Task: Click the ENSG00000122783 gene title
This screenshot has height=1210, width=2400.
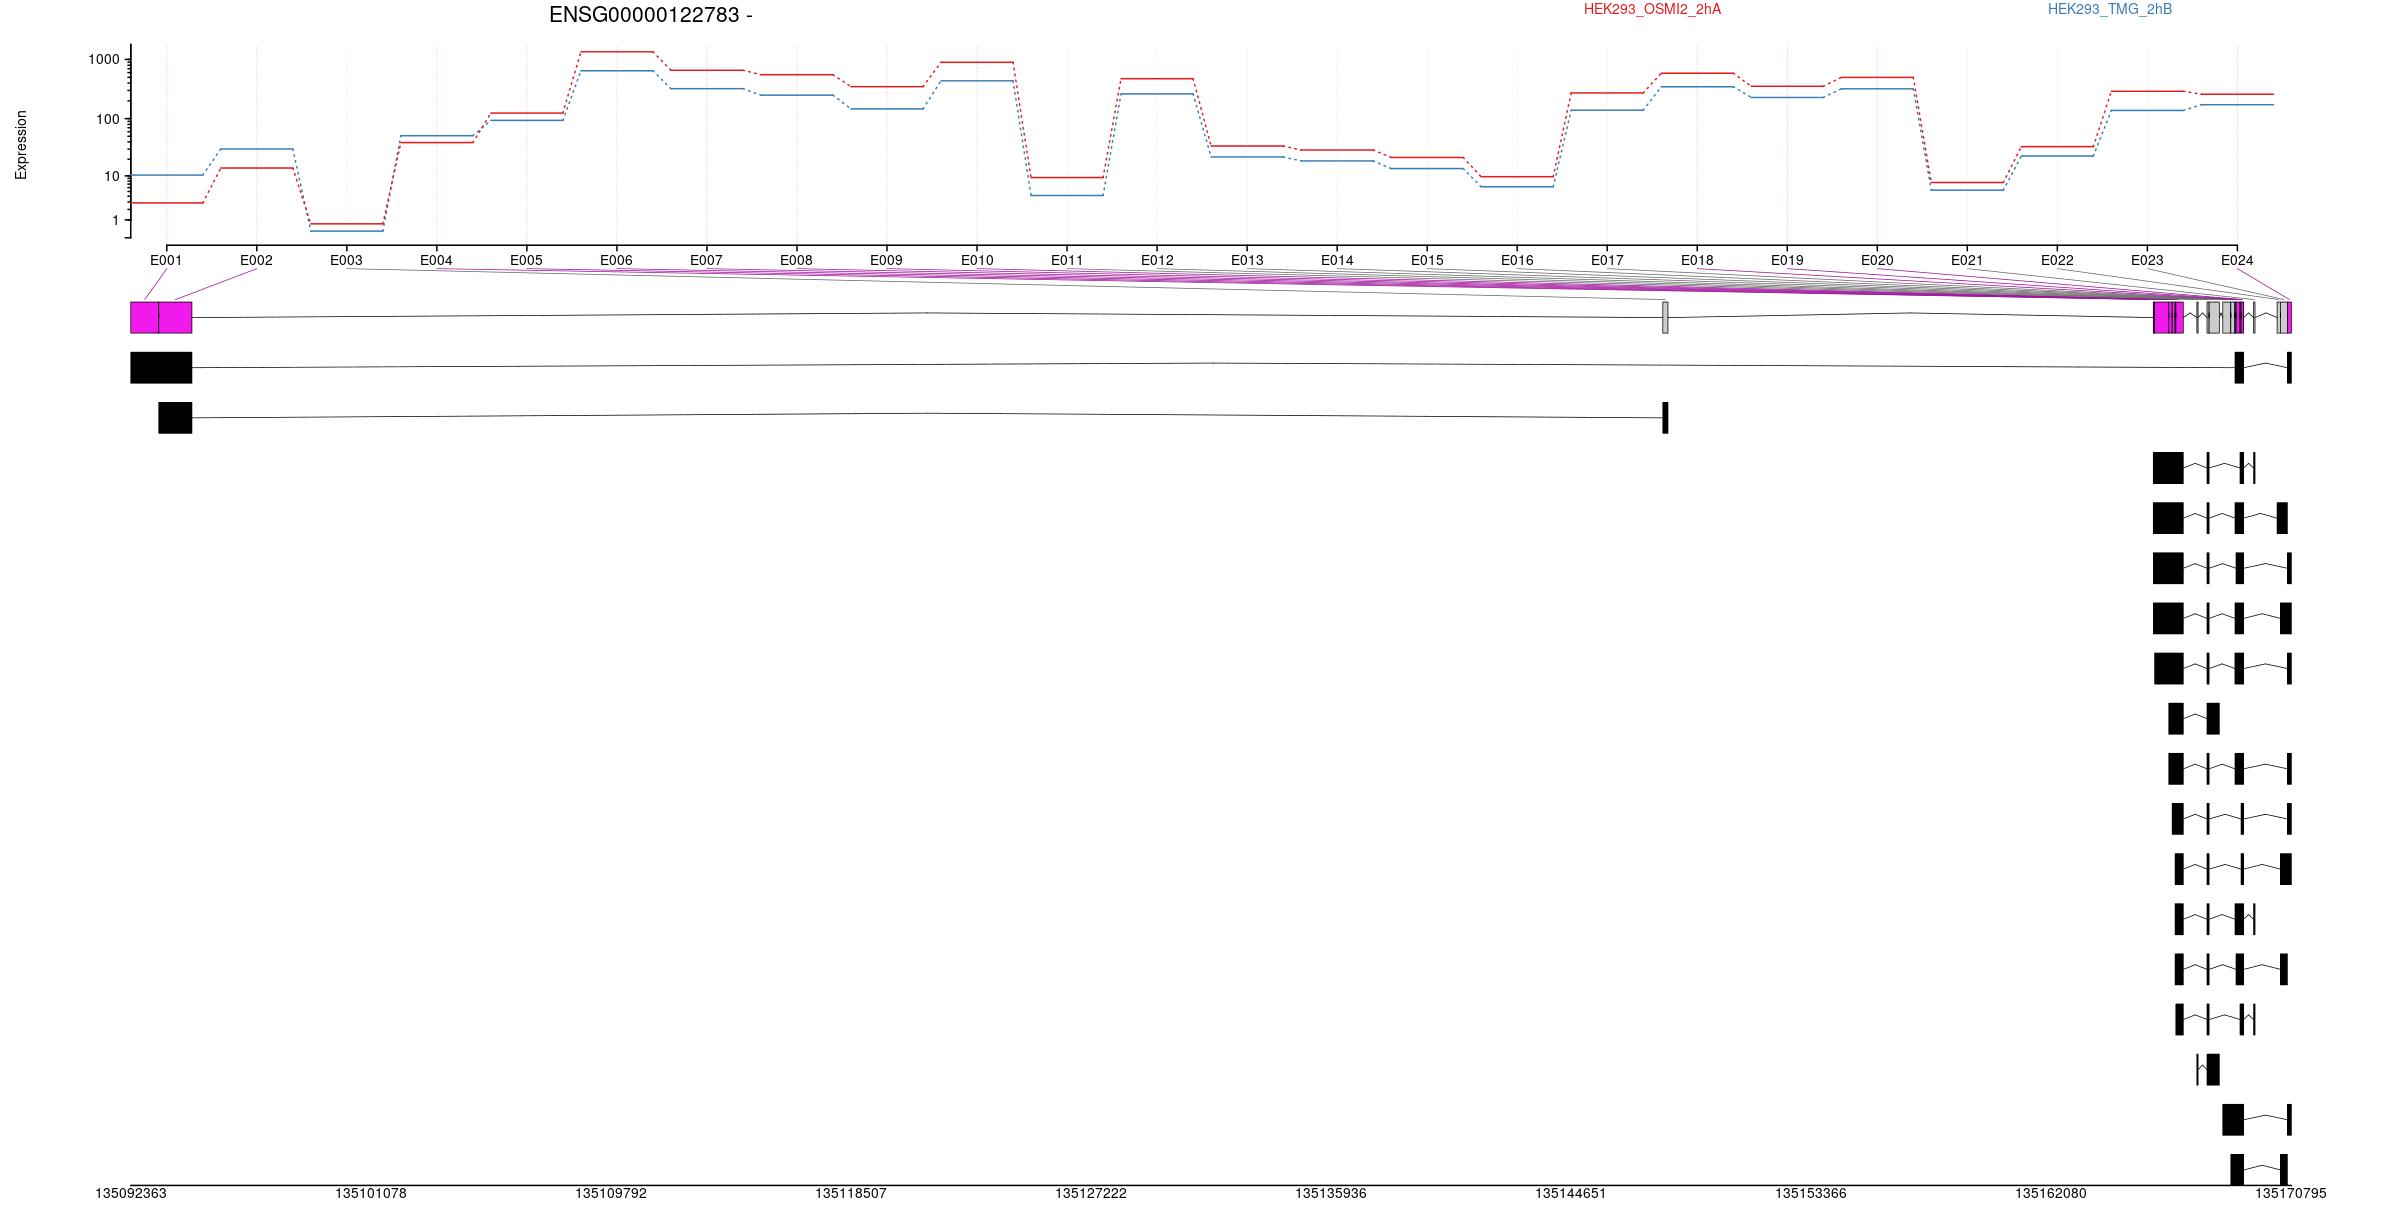Action: pos(651,15)
